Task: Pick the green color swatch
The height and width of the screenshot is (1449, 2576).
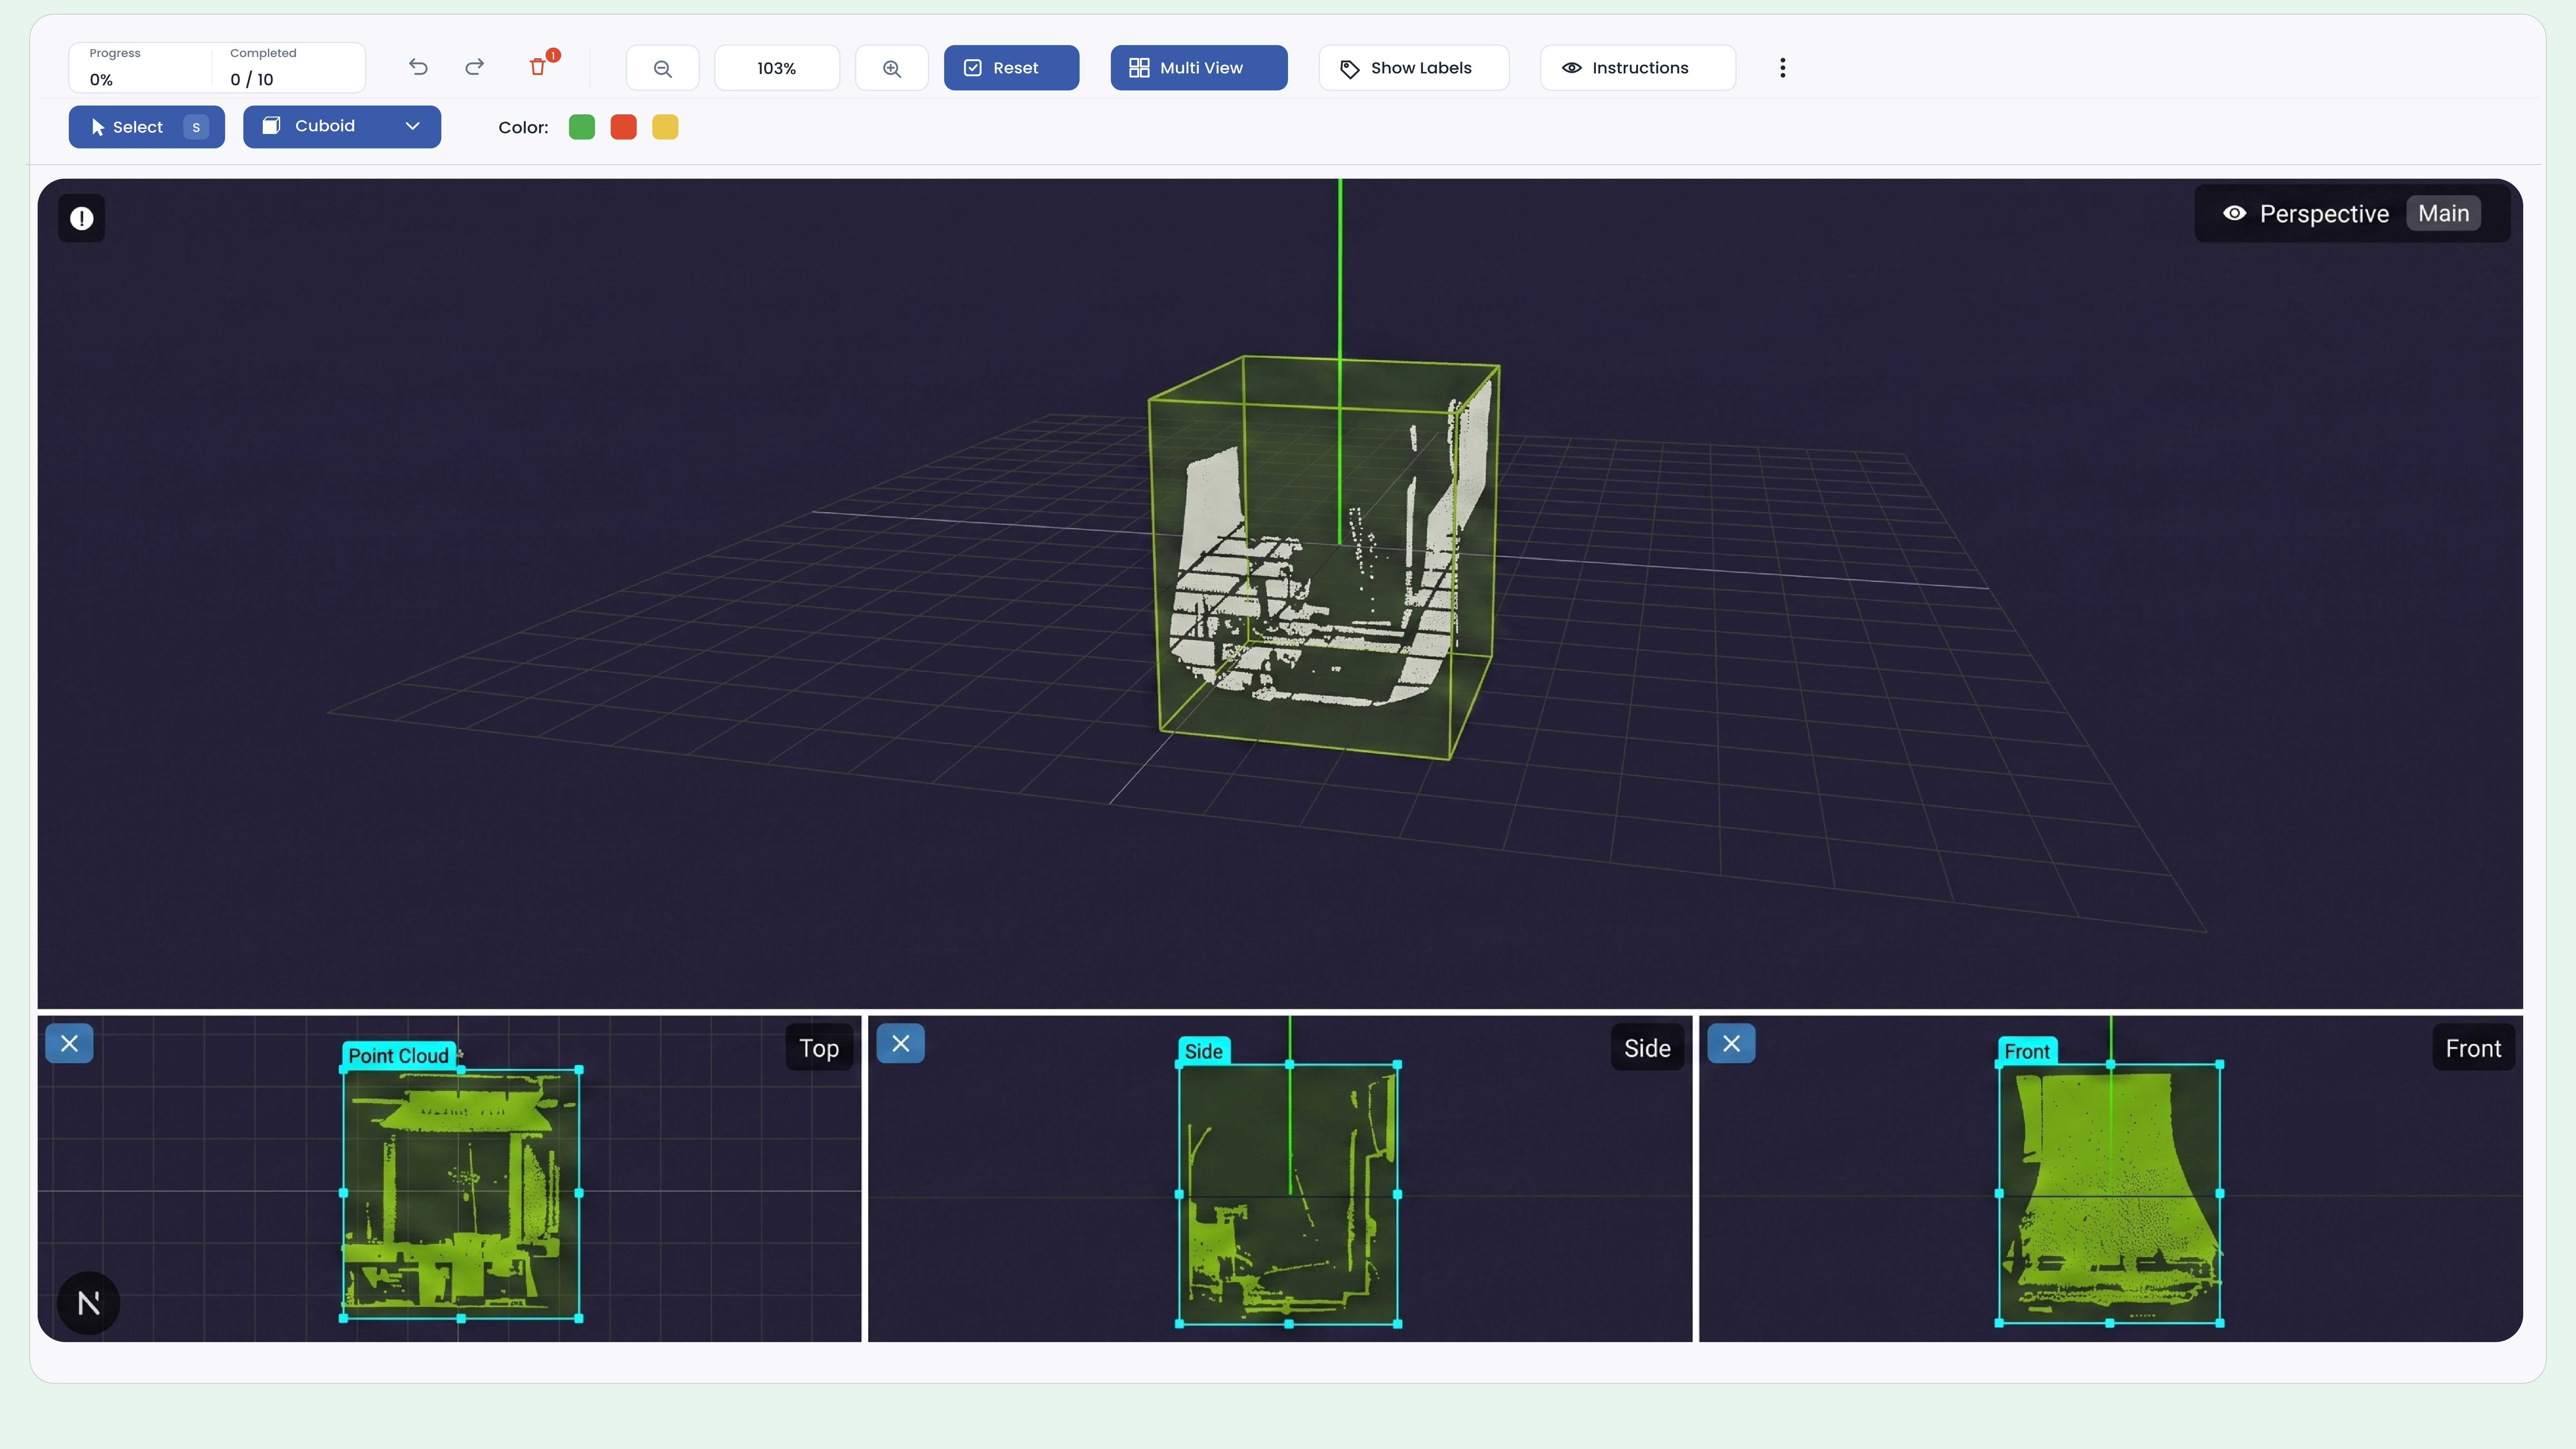Action: pos(582,127)
